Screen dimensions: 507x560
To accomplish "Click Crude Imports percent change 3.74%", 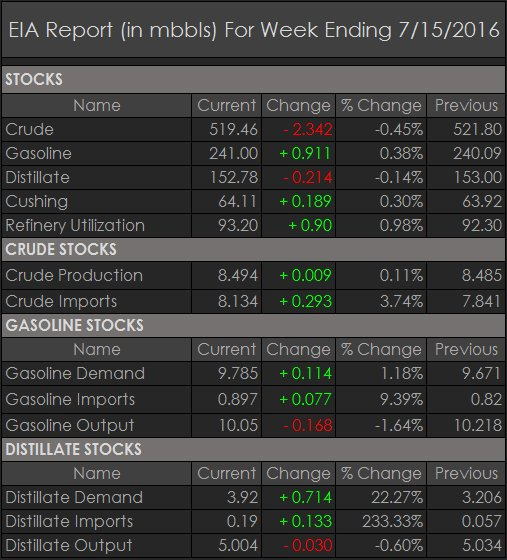I will point(401,301).
